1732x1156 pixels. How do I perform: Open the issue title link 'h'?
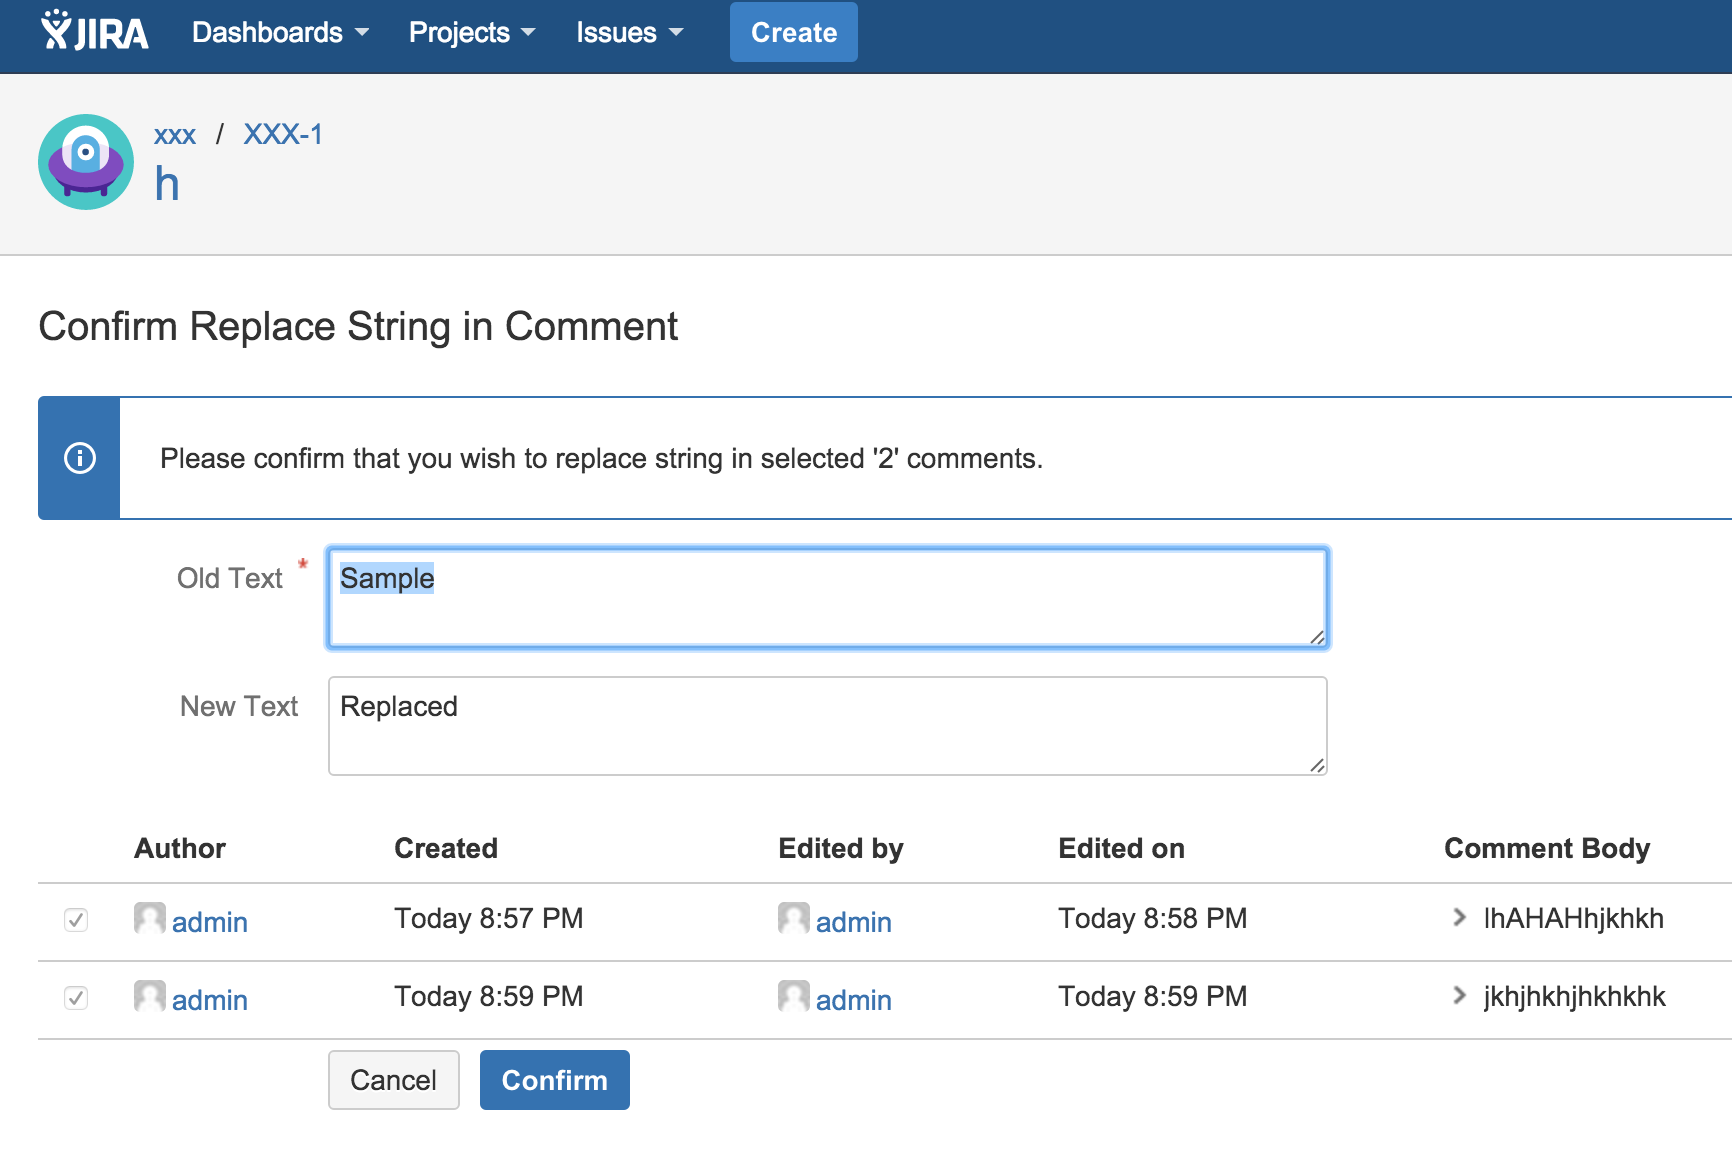click(x=167, y=185)
